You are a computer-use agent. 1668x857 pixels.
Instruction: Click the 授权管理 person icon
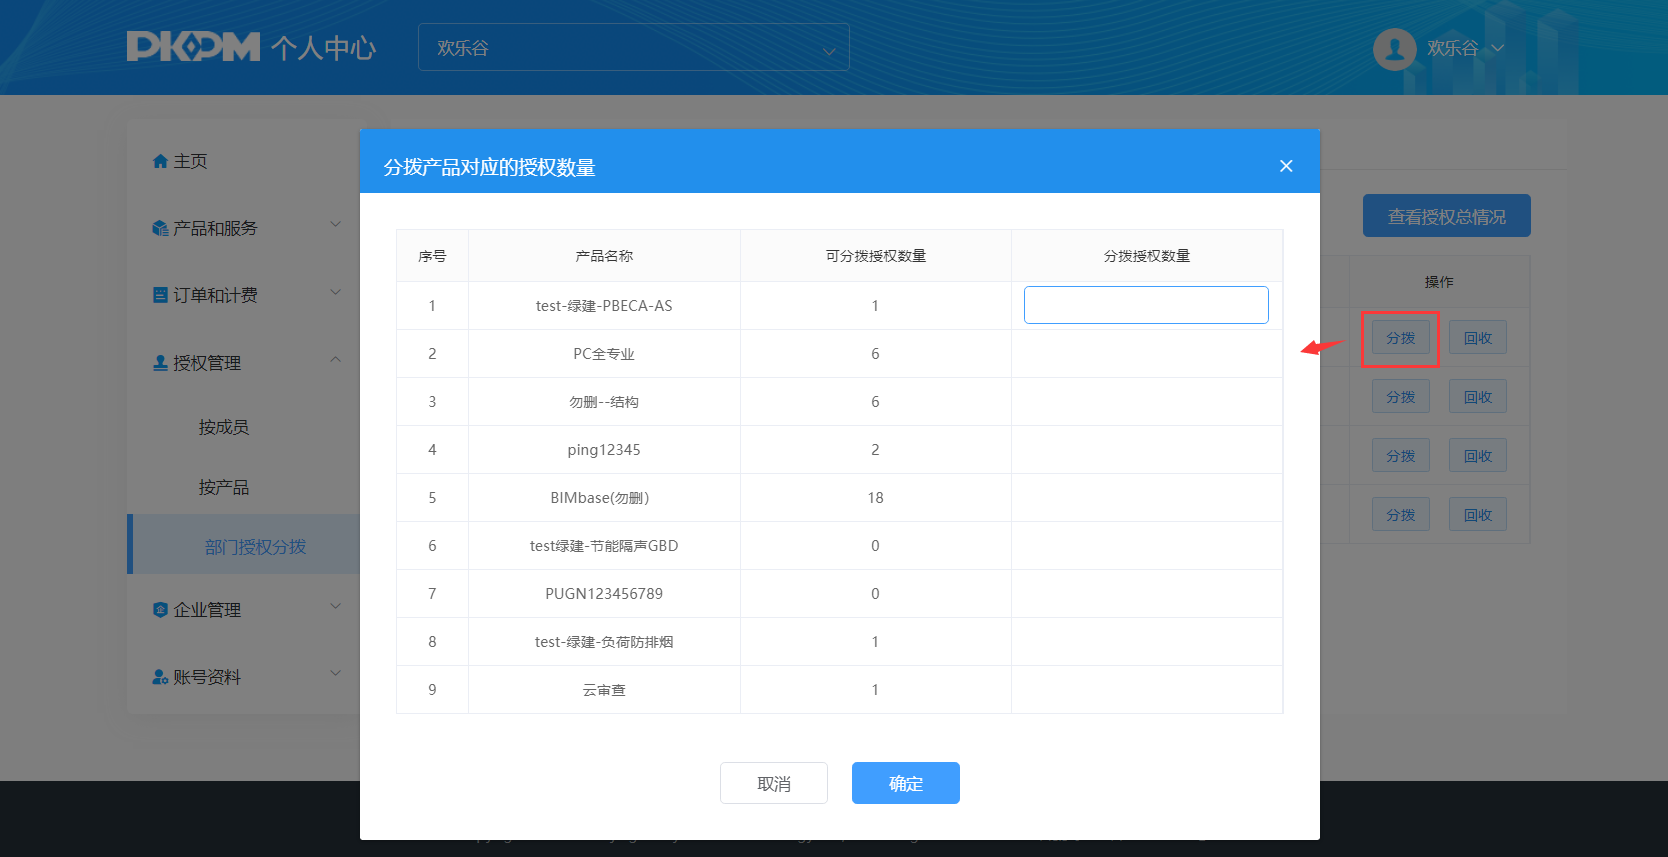160,363
